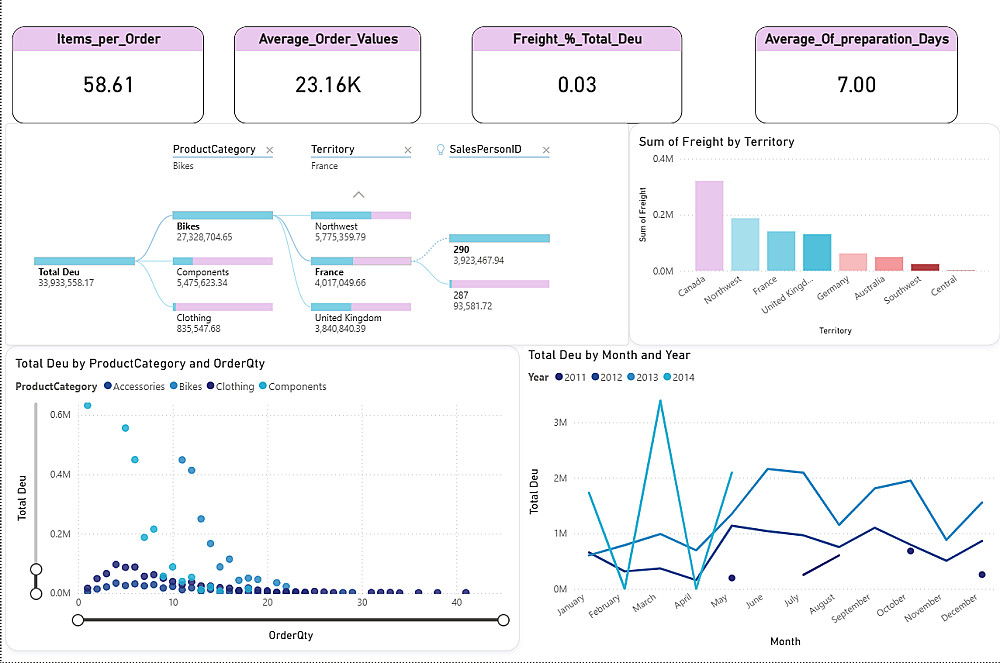Select the Average_Order_Values card
The image size is (1000, 663).
pos(328,75)
